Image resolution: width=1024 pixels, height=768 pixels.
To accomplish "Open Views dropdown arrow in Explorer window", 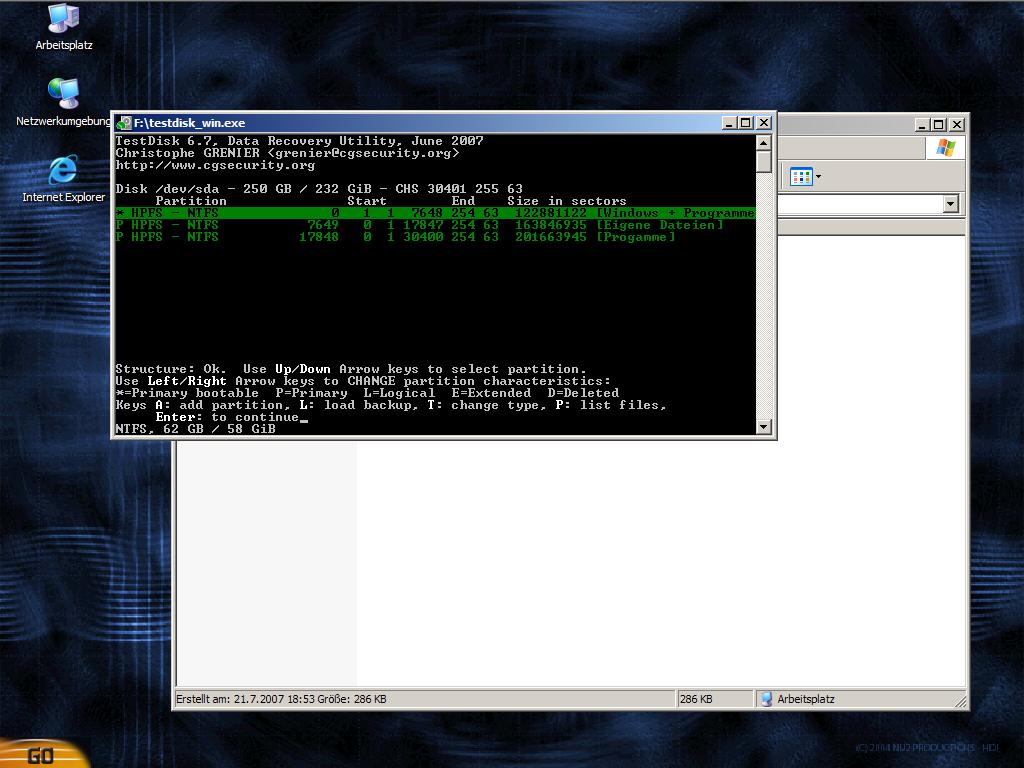I will click(818, 176).
